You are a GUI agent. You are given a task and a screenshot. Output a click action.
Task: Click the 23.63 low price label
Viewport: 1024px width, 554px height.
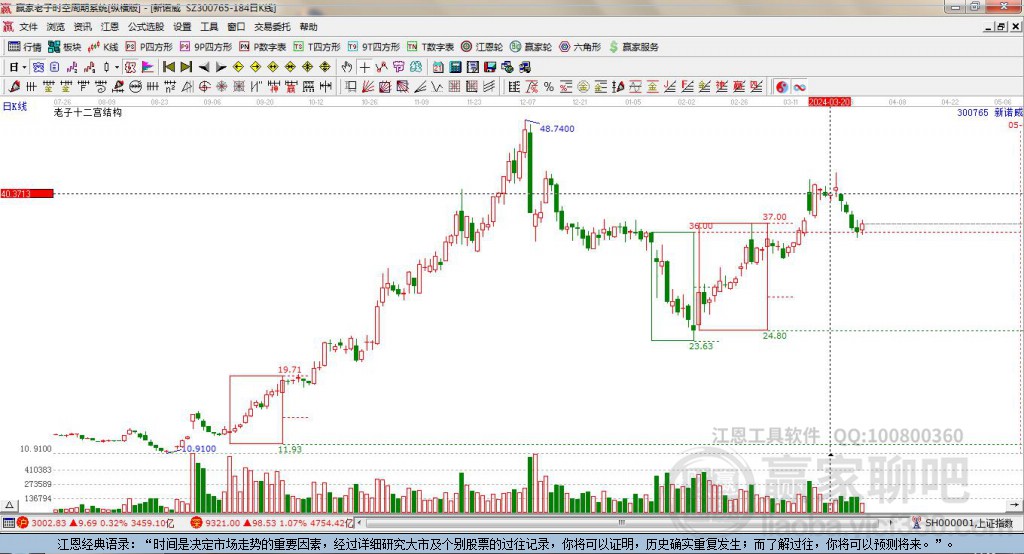pyautogui.click(x=701, y=346)
